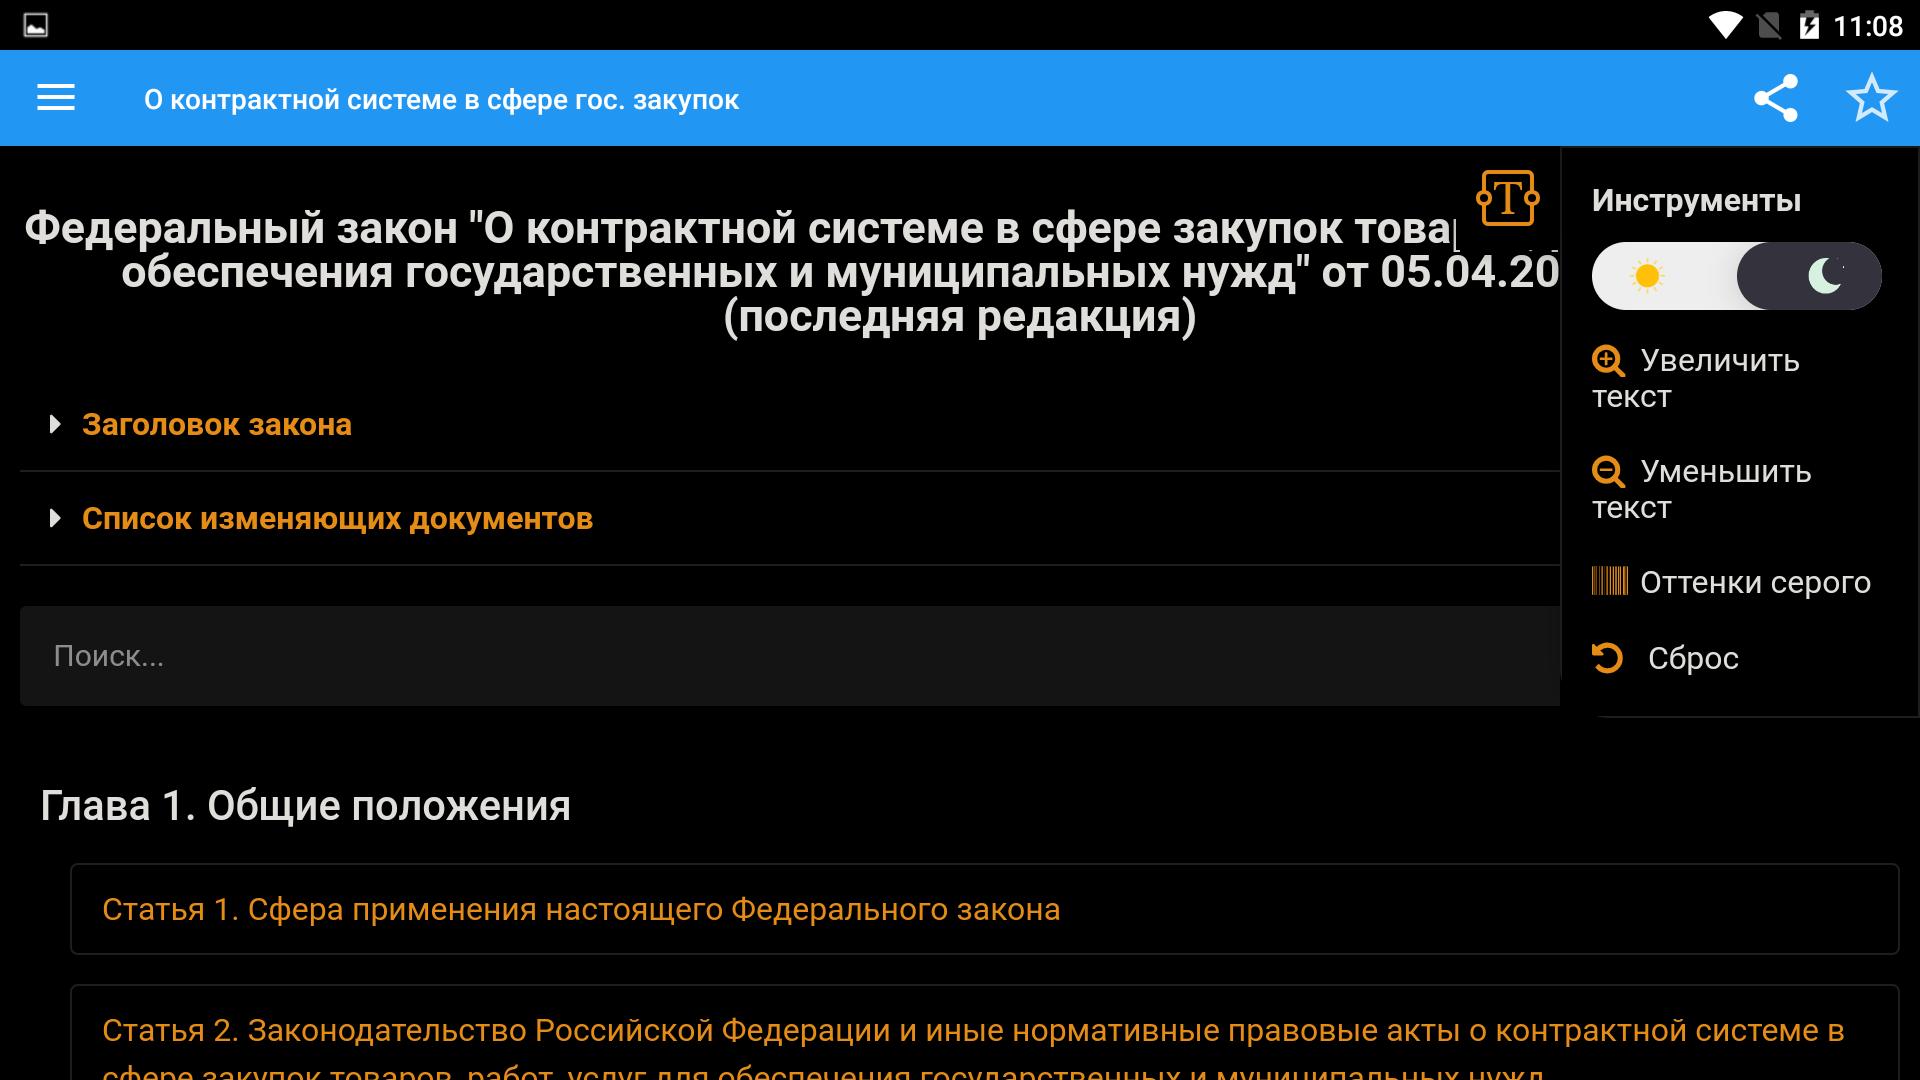Open Статья 1 Сфера применения link
Viewport: 1920px width, 1080px height.
click(581, 910)
